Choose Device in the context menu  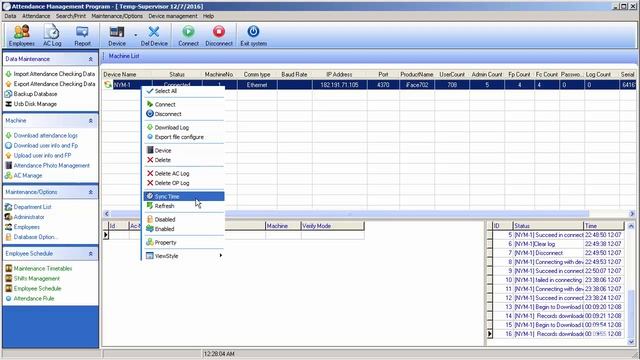click(x=184, y=151)
